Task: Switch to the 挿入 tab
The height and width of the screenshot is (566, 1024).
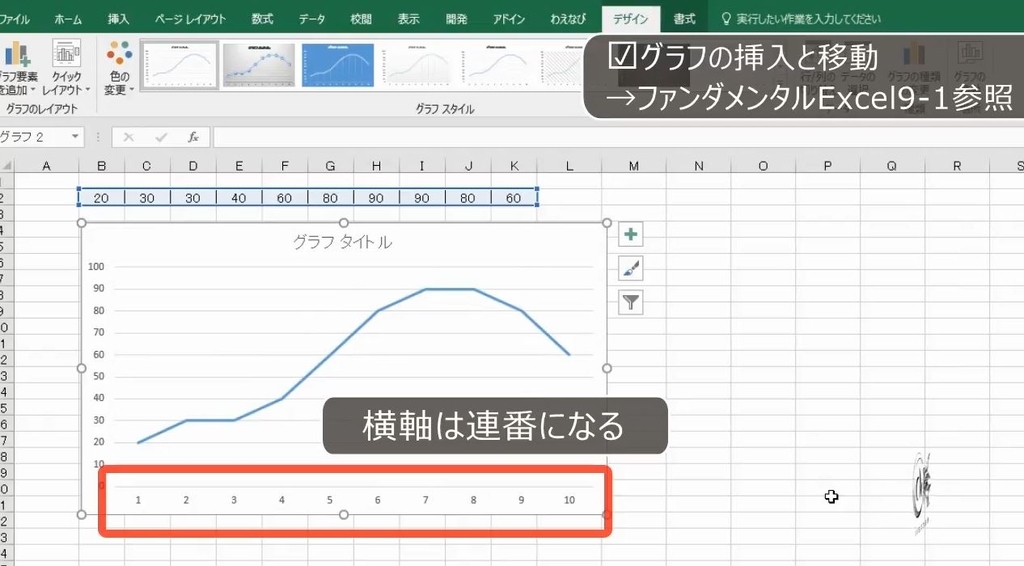Action: [x=118, y=19]
